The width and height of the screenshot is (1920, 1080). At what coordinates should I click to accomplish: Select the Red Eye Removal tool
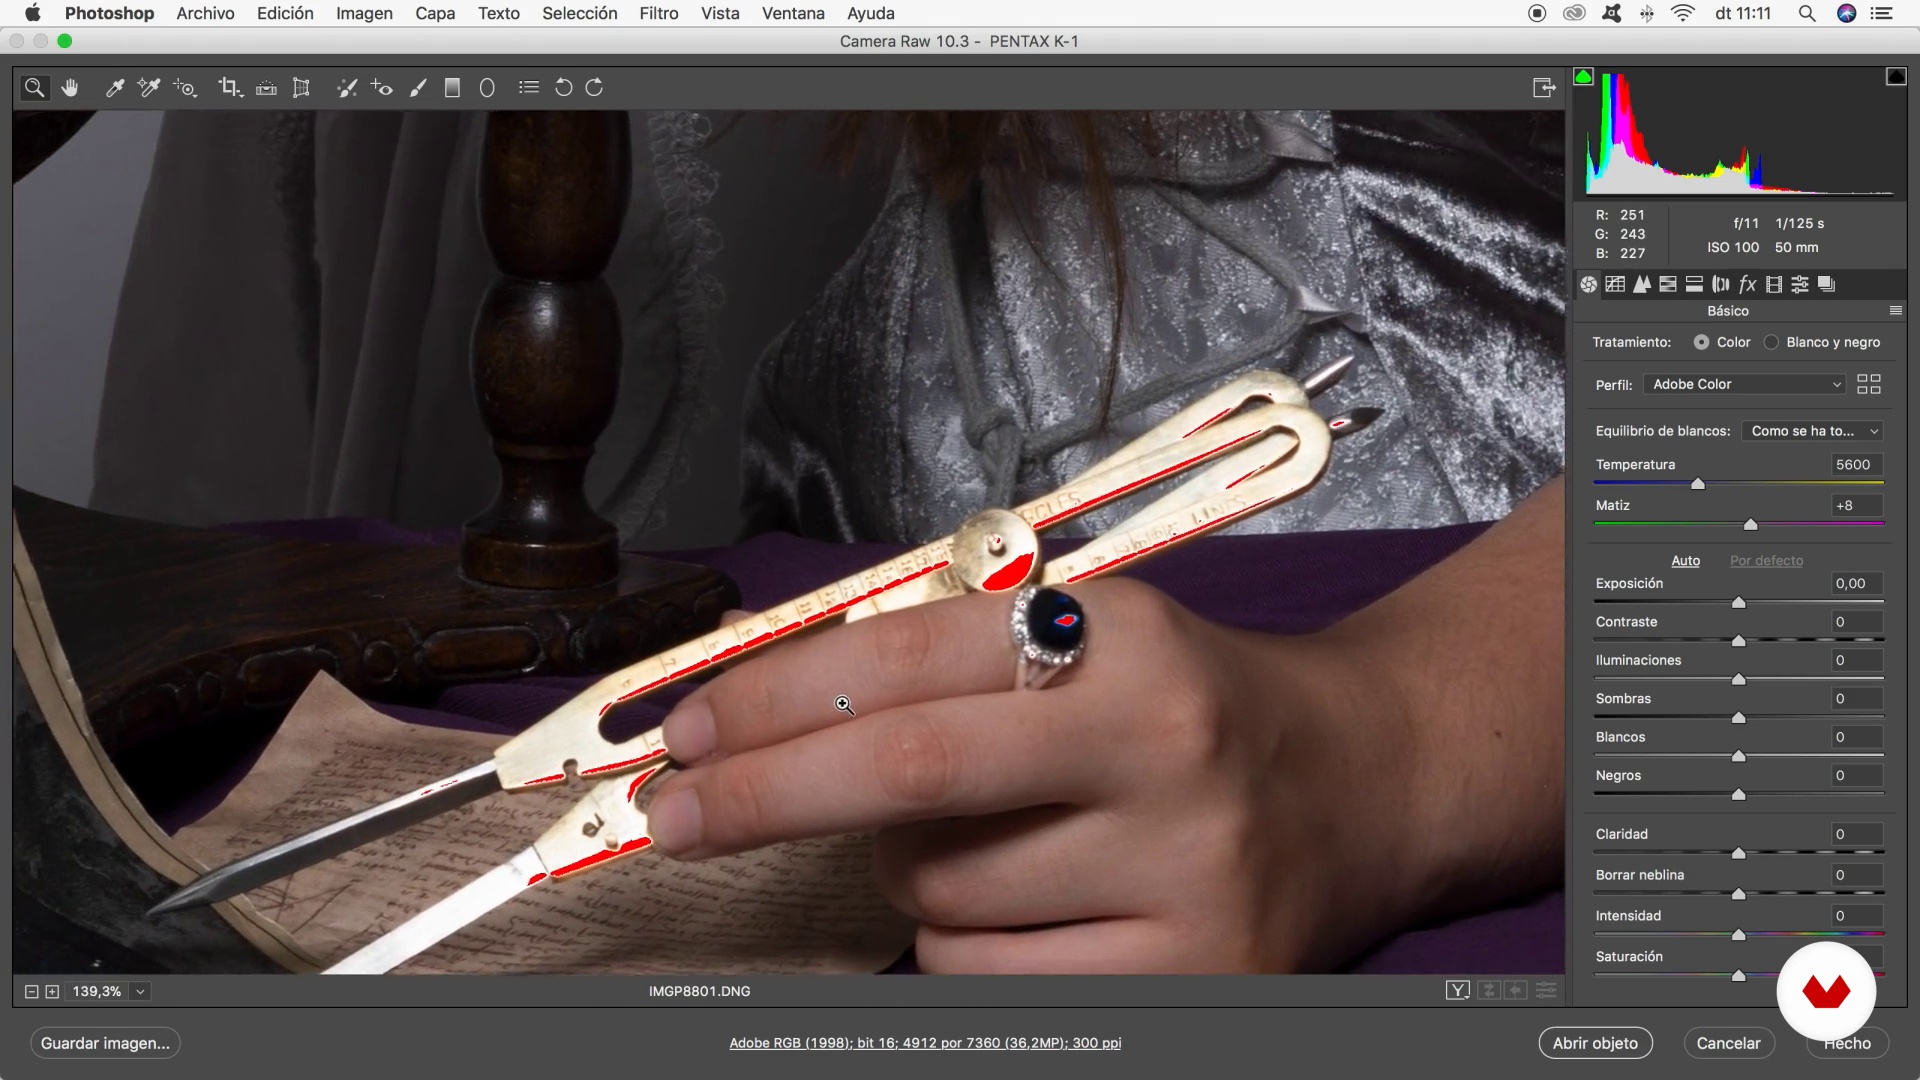(x=382, y=88)
